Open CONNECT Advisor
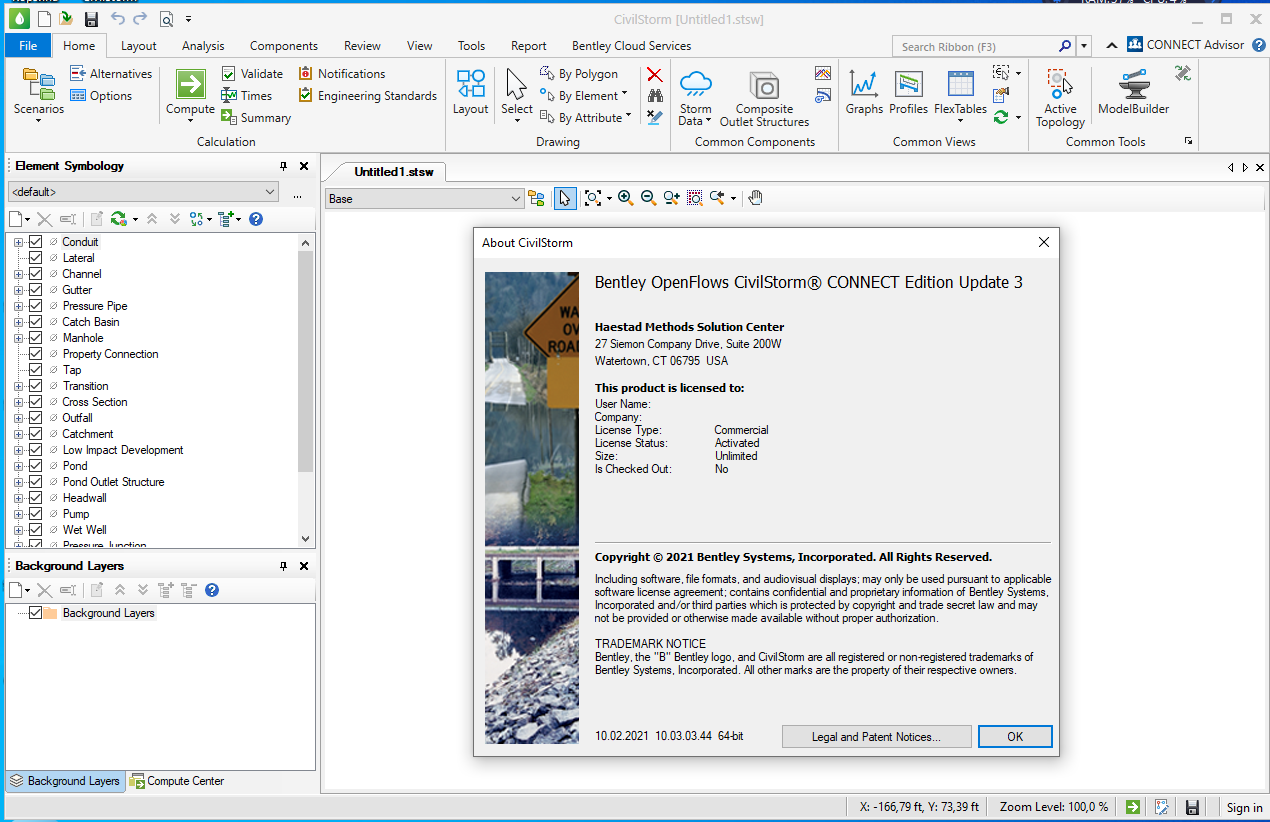The height and width of the screenshot is (822, 1270). tap(1186, 45)
